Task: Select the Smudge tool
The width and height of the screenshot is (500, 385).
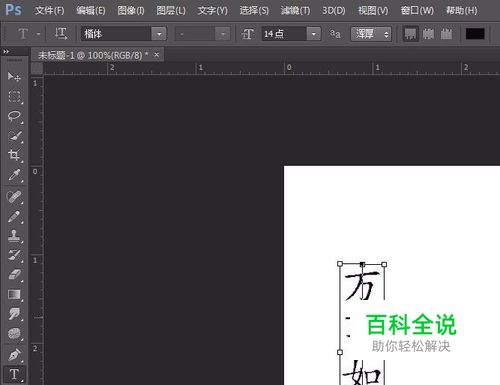Action: pos(14,314)
